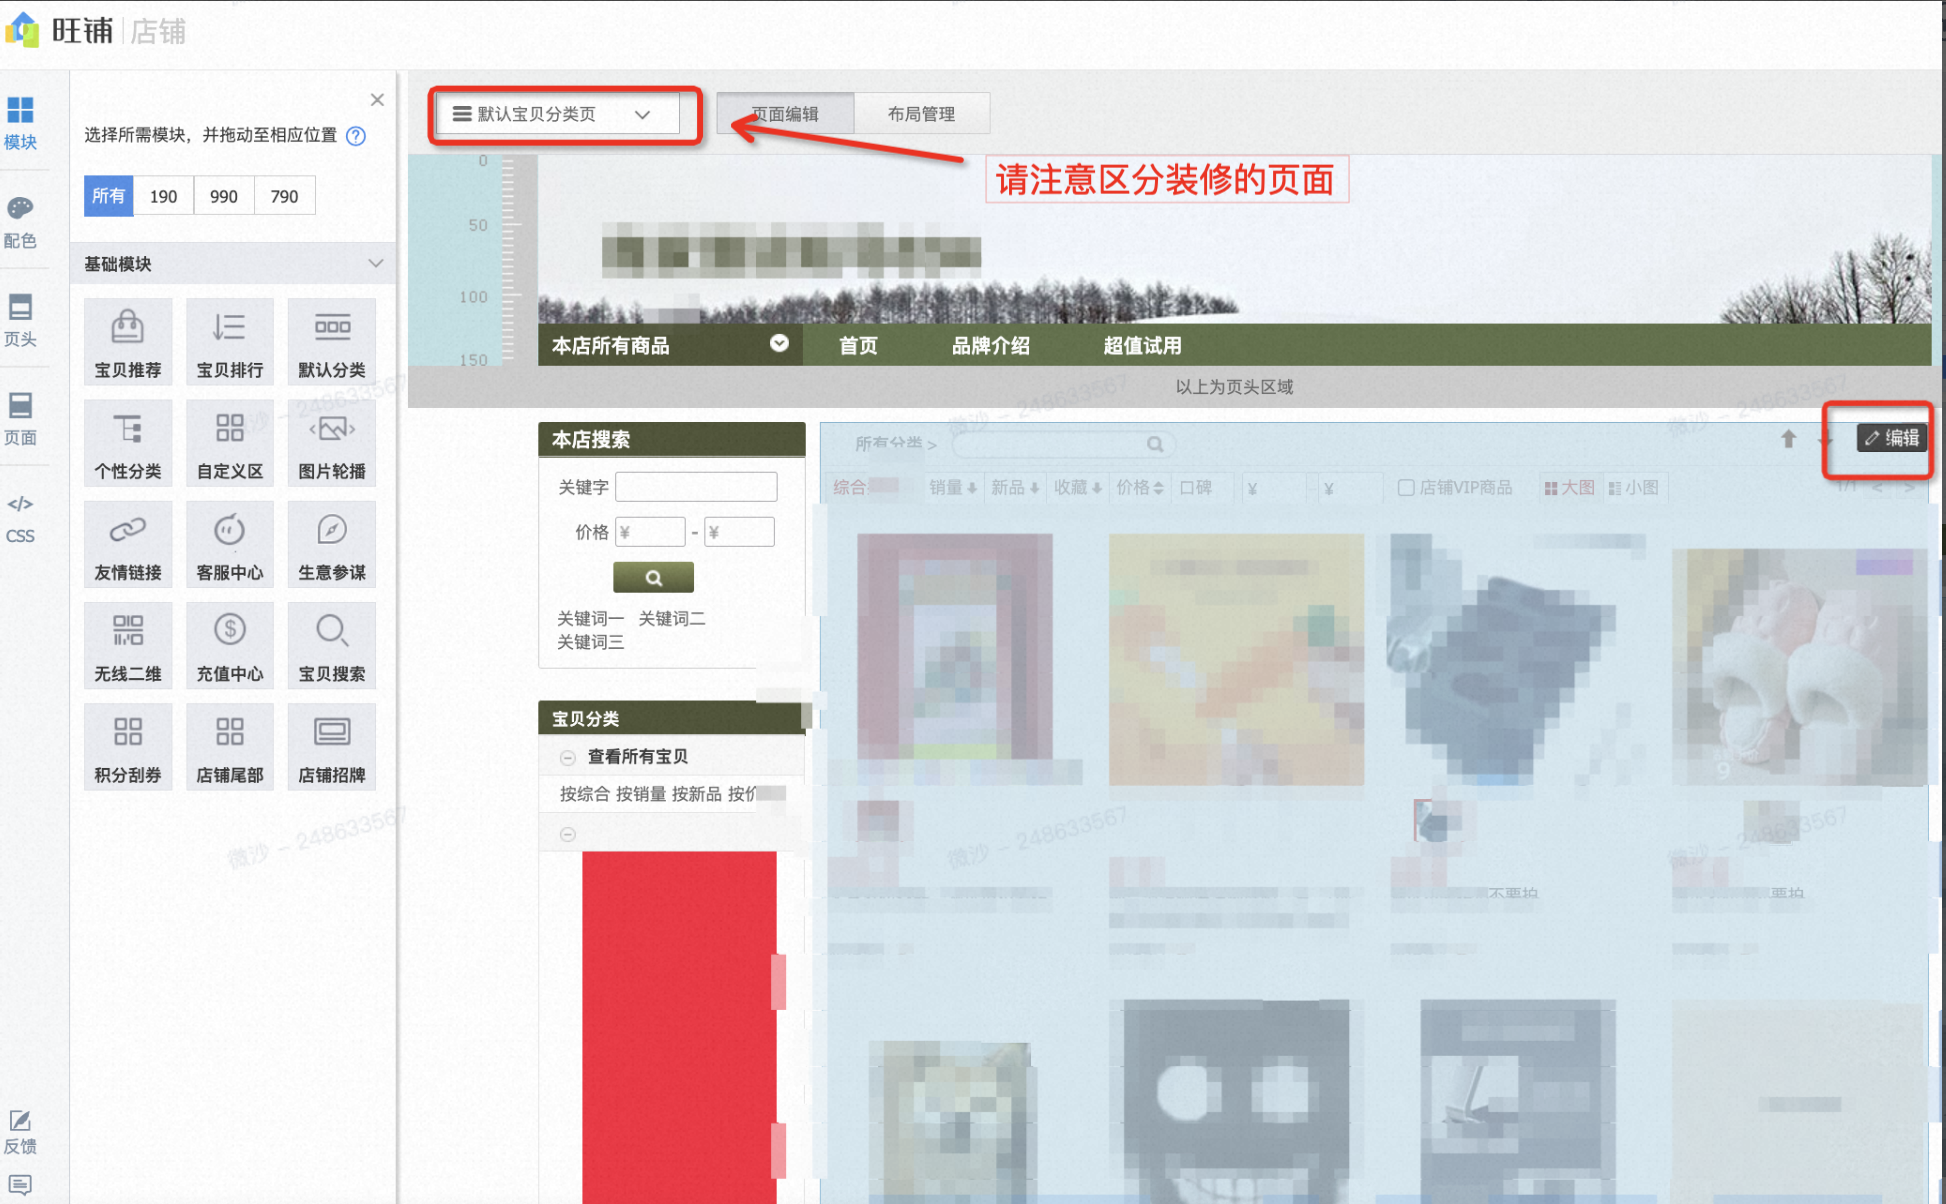
Task: Close the module selection panel
Action: [377, 100]
